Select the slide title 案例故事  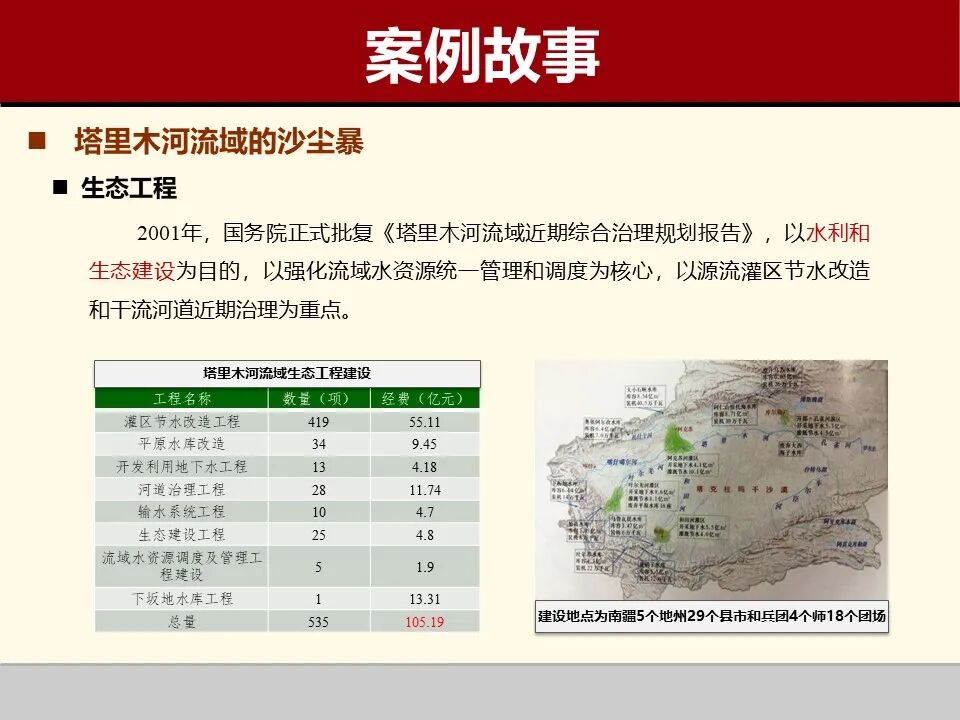480,50
